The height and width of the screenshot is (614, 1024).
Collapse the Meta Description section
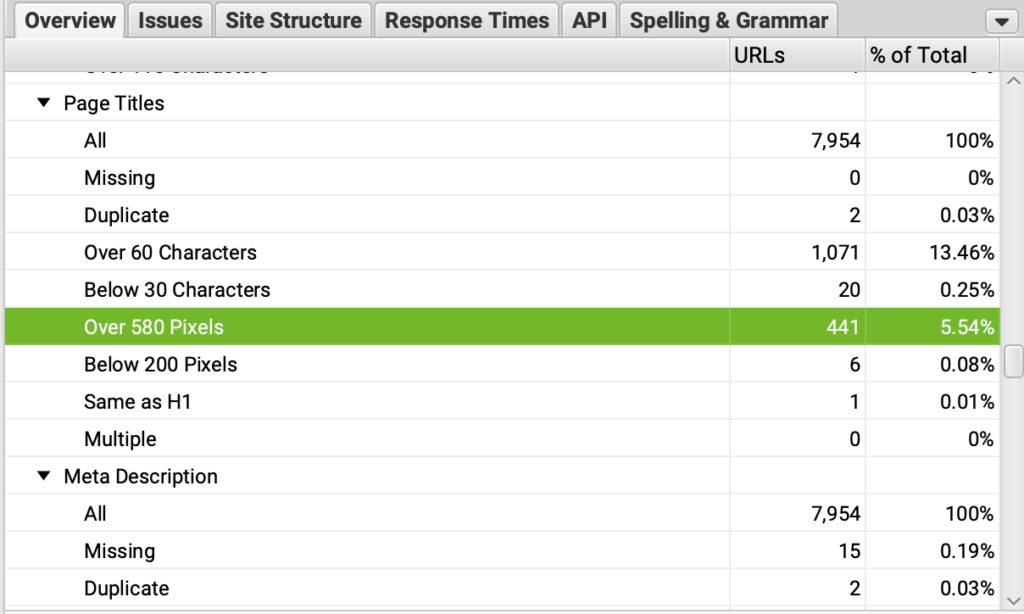click(x=43, y=476)
